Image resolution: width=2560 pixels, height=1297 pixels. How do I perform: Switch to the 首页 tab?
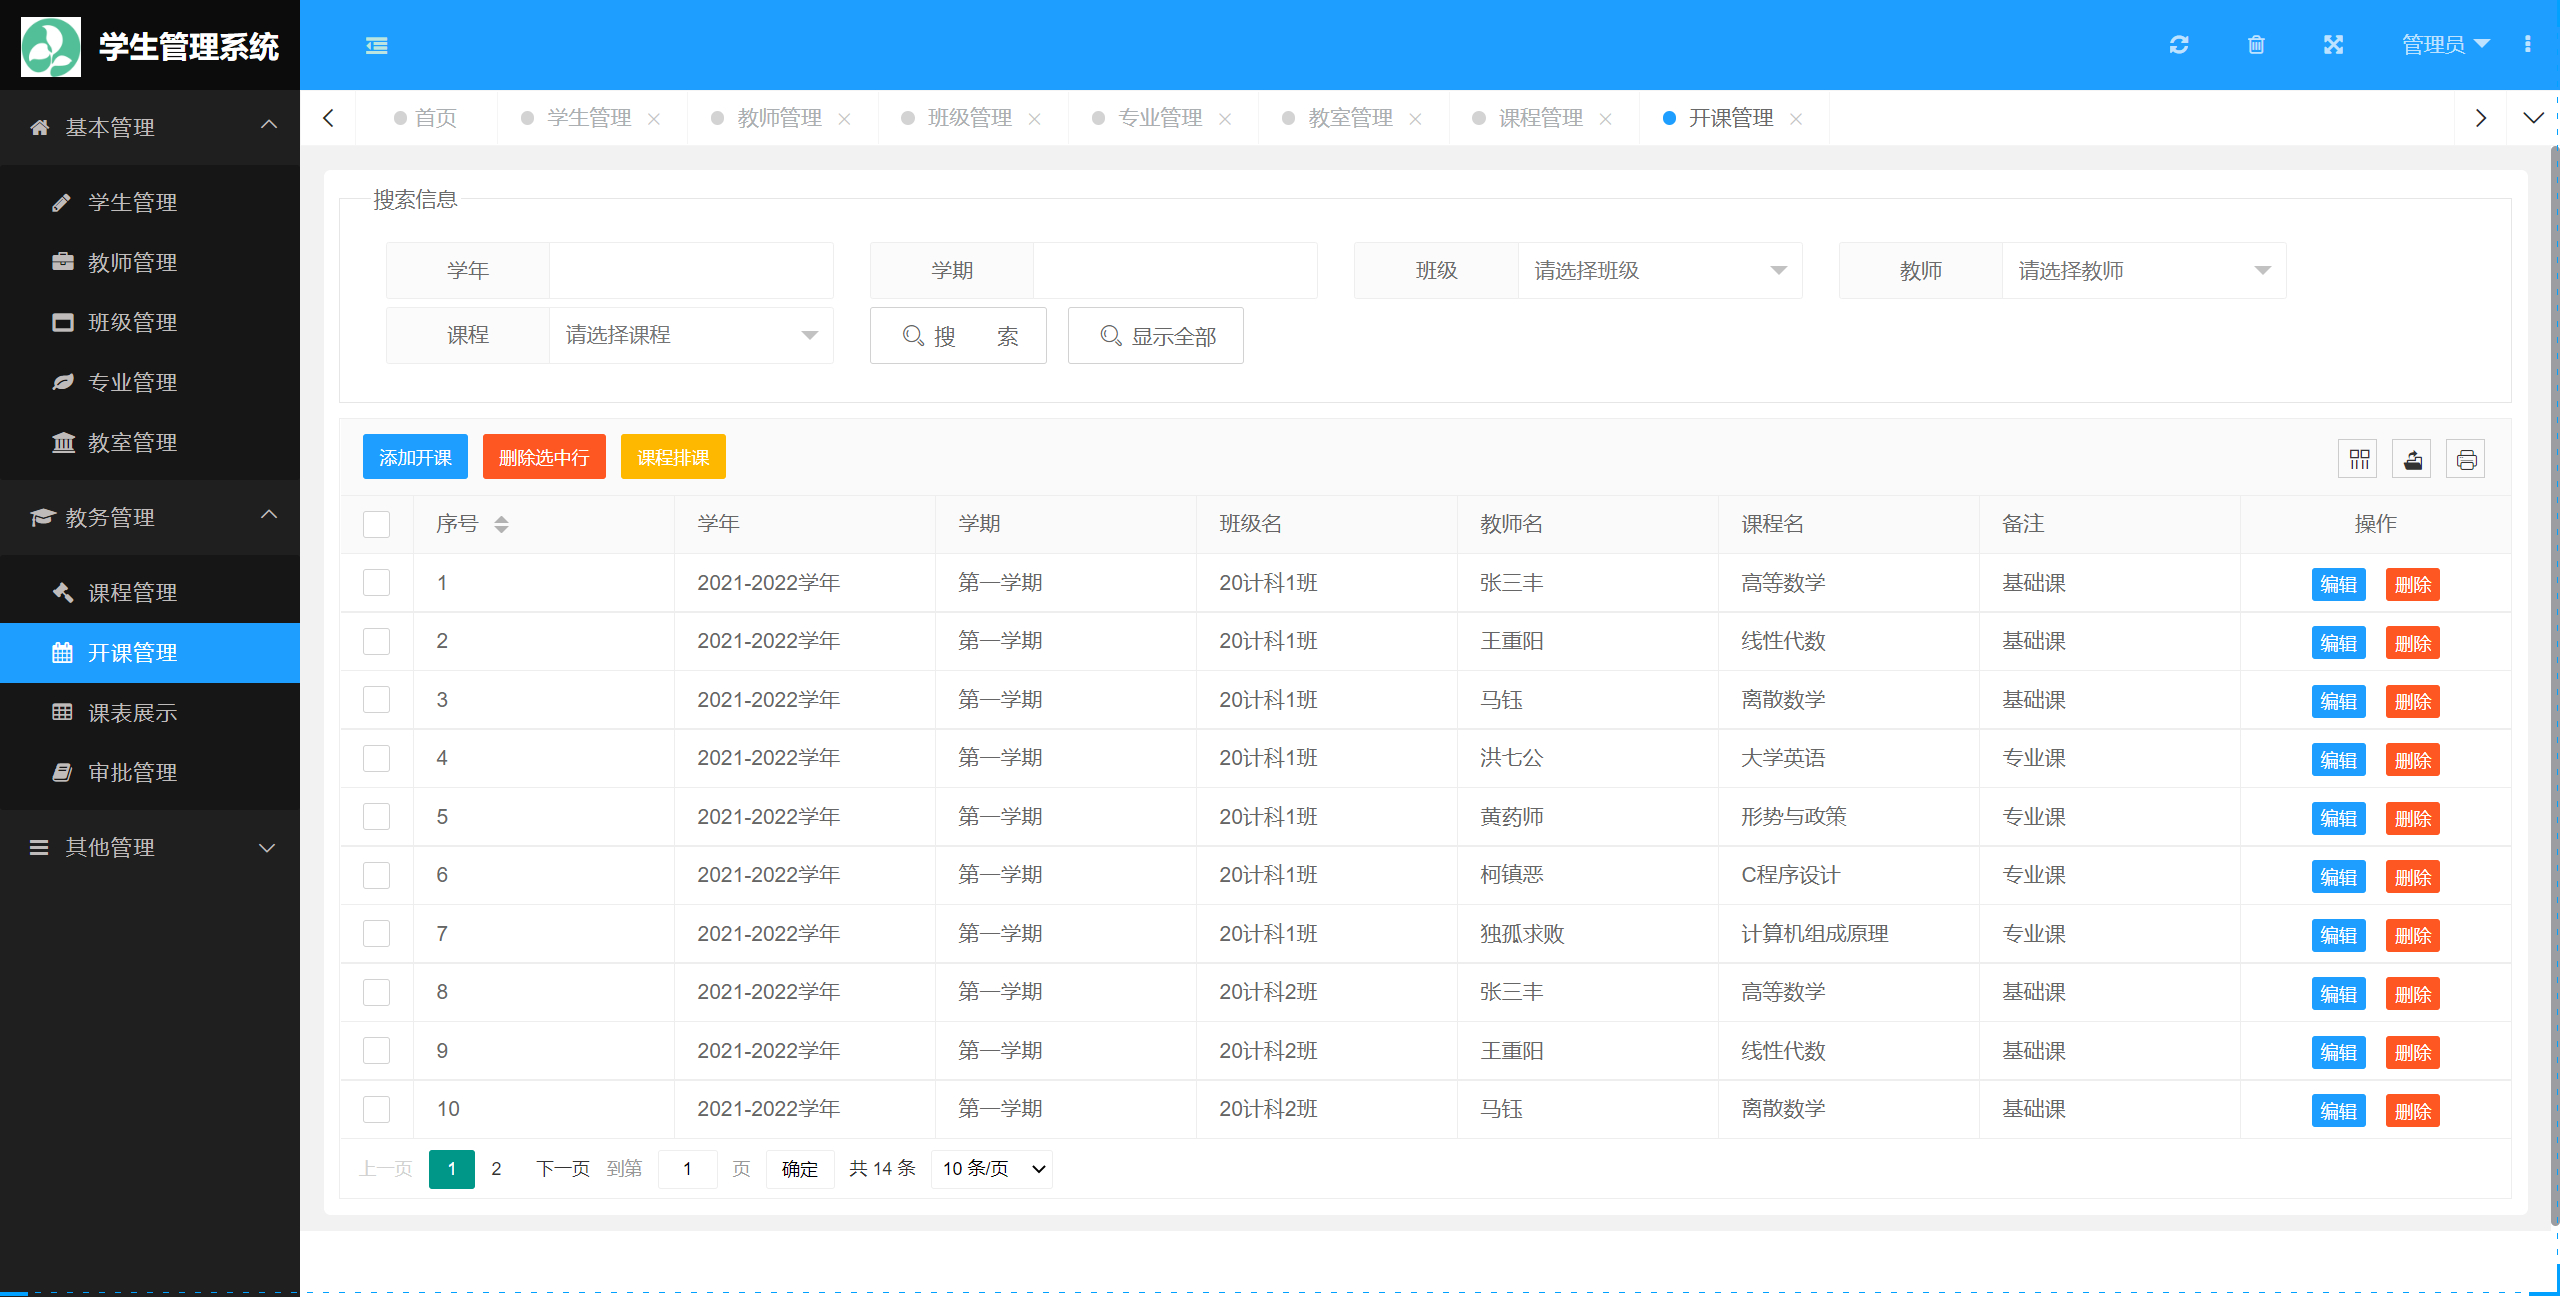click(x=426, y=119)
